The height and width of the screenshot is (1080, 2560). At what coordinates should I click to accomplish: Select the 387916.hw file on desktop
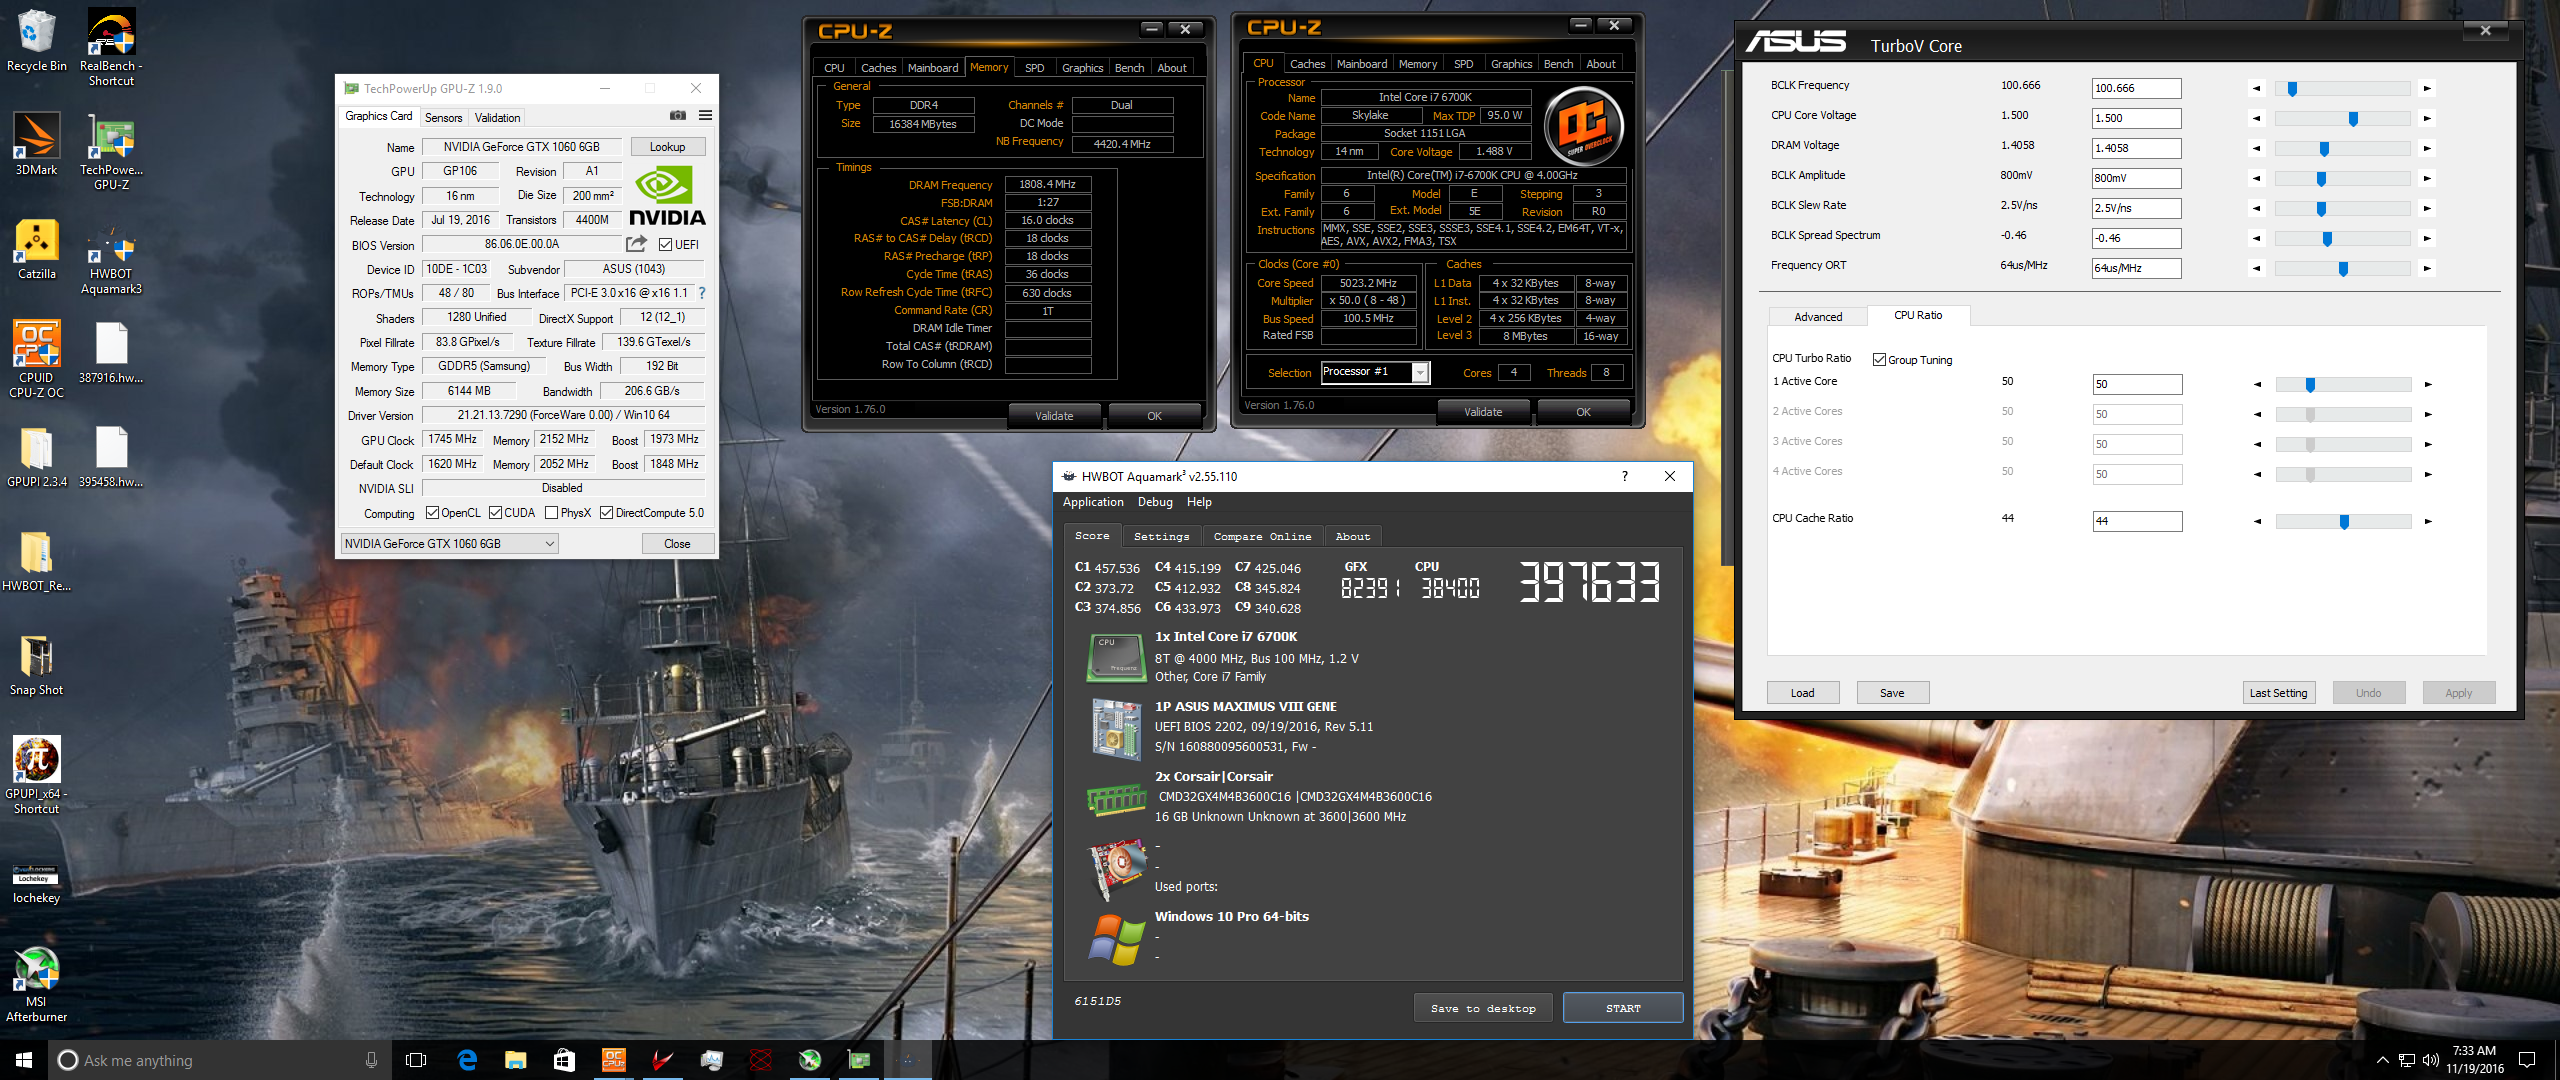tap(111, 352)
